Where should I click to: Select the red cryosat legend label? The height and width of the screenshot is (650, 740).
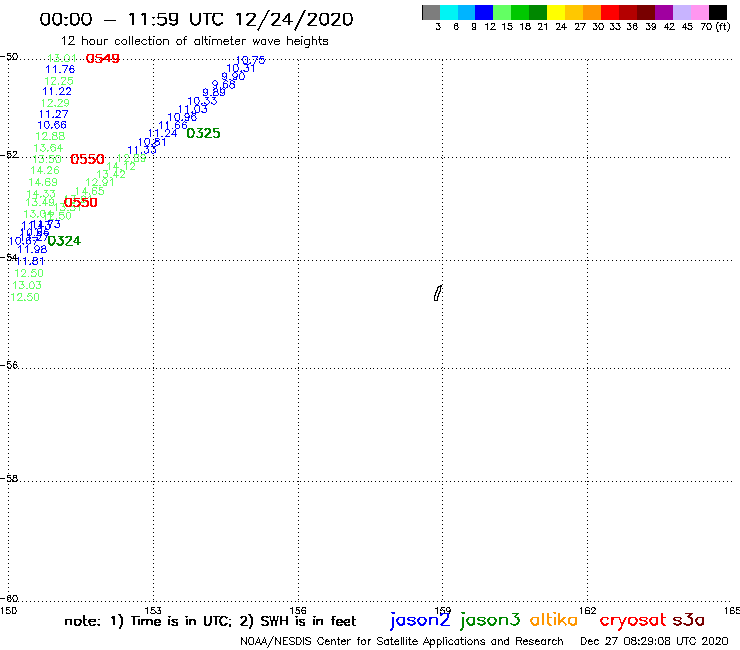click(x=632, y=621)
